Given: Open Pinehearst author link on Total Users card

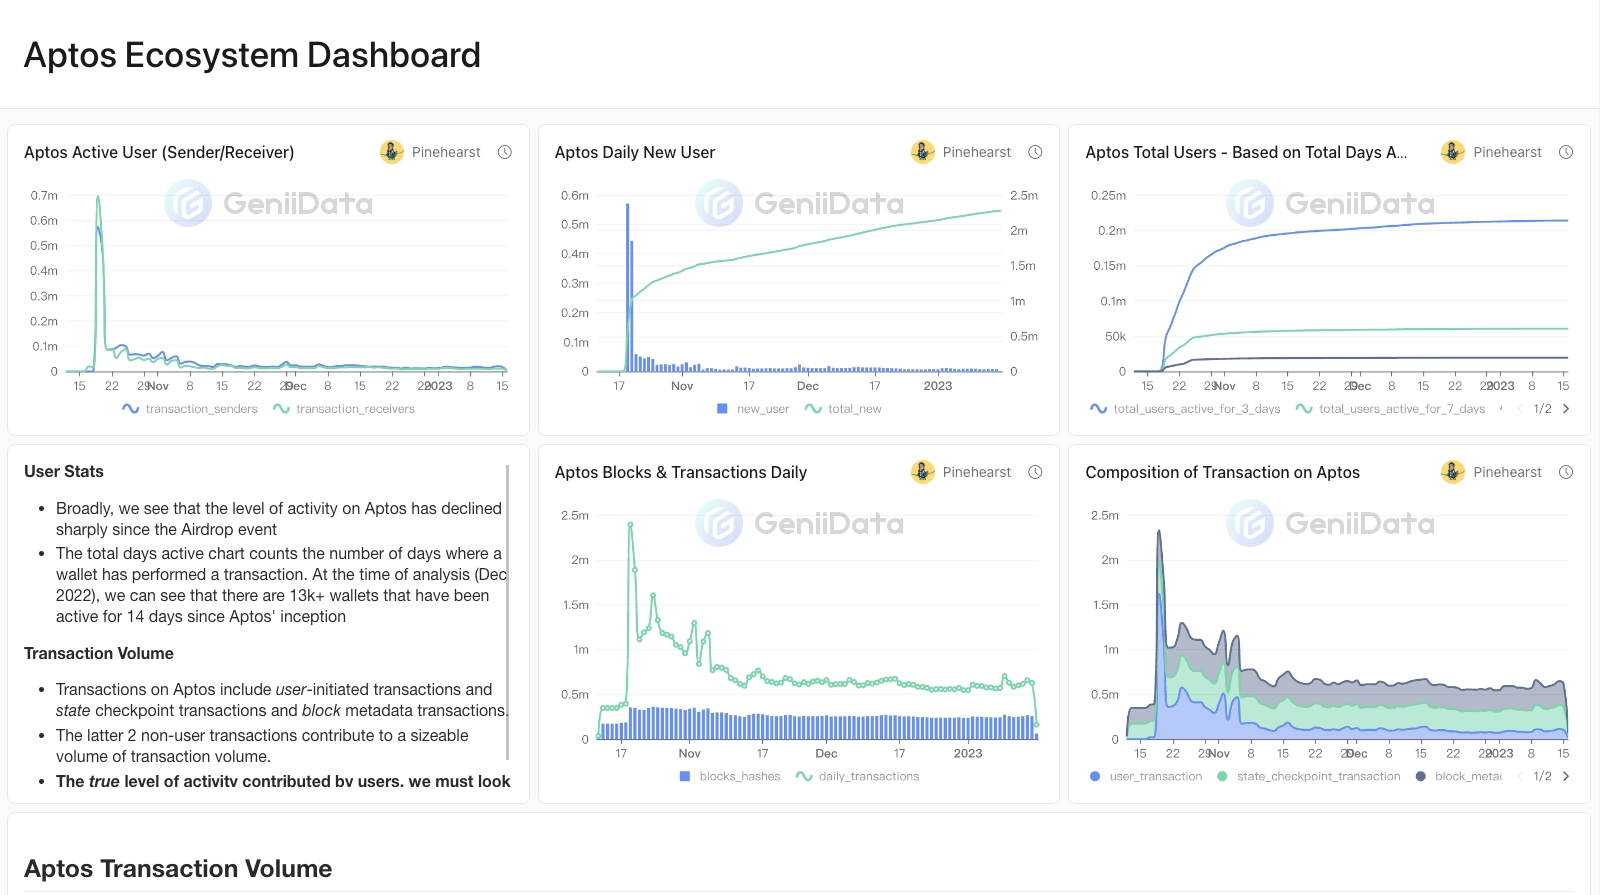Looking at the screenshot, I should tap(1507, 152).
